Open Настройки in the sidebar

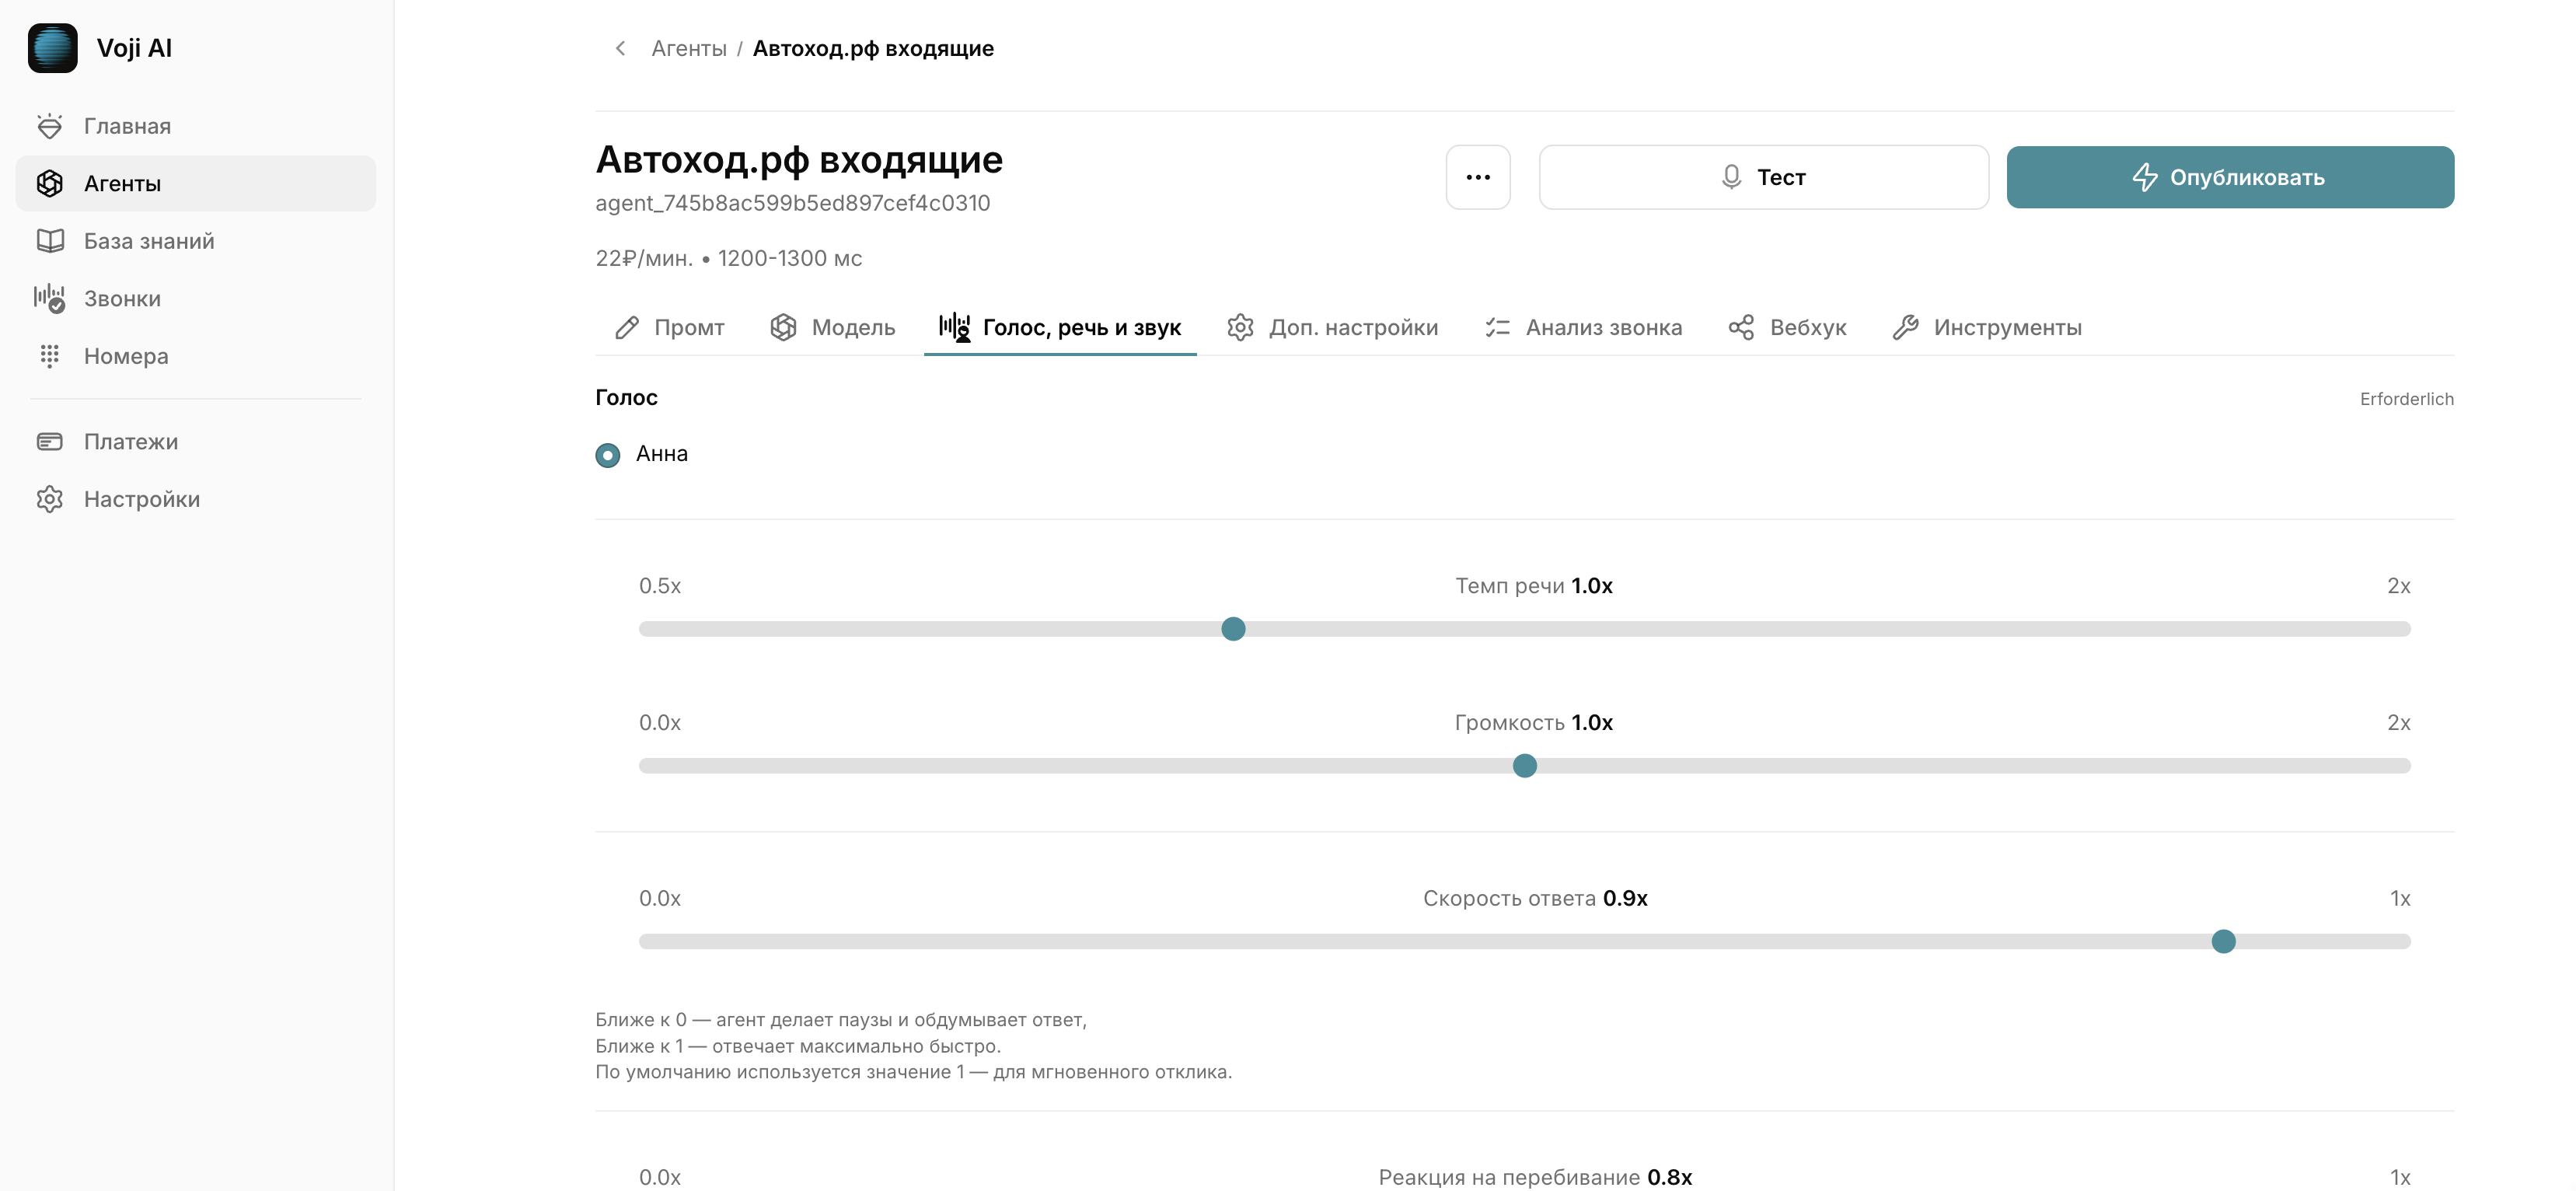196,499
